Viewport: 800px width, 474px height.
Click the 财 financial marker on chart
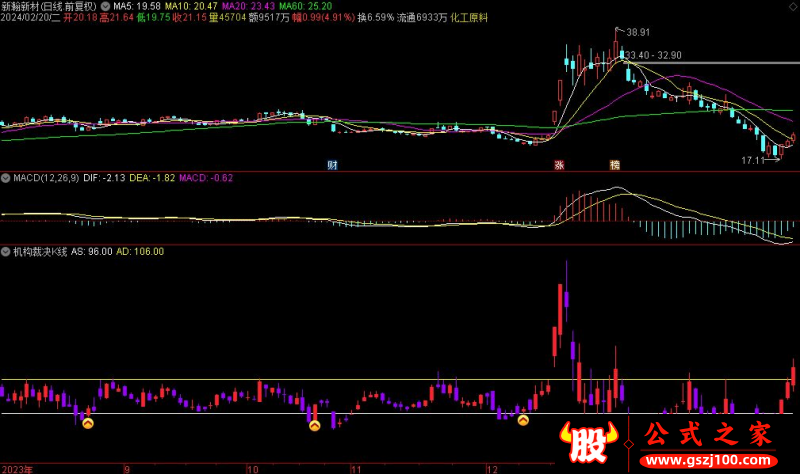pyautogui.click(x=332, y=163)
